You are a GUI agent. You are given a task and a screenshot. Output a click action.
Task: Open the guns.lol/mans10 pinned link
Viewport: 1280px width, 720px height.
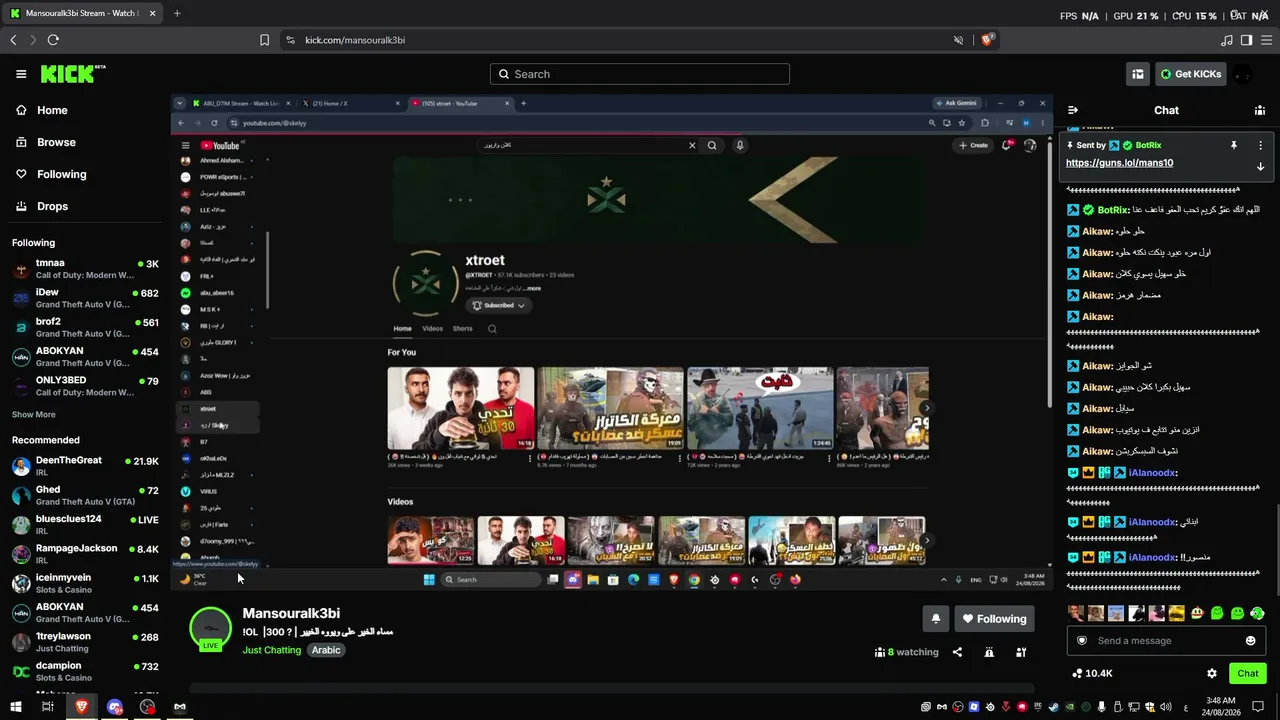pyautogui.click(x=1119, y=163)
